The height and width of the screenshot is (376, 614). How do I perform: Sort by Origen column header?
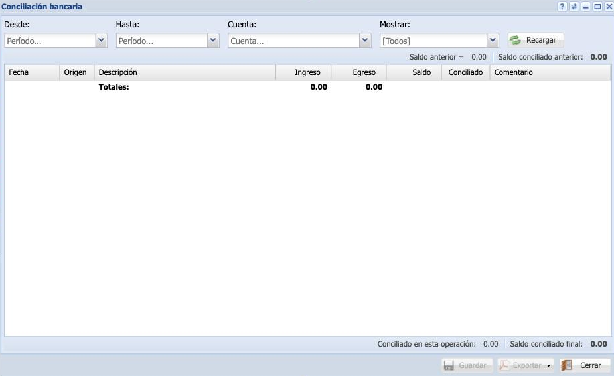(77, 72)
